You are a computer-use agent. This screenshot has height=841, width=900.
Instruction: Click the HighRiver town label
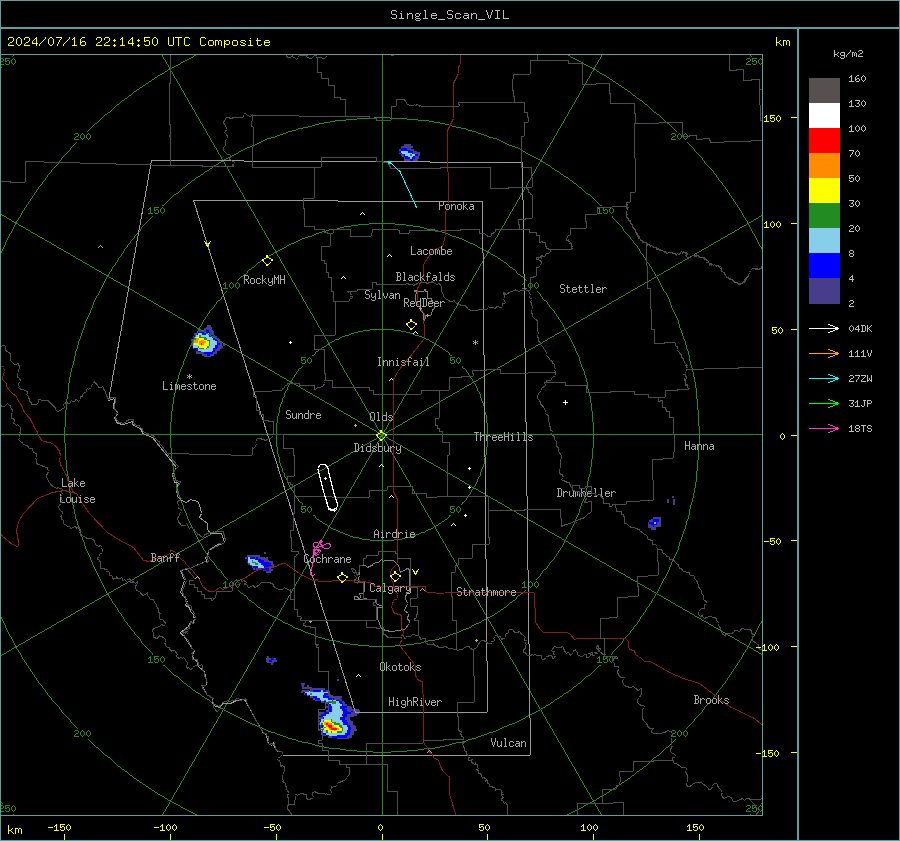415,702
